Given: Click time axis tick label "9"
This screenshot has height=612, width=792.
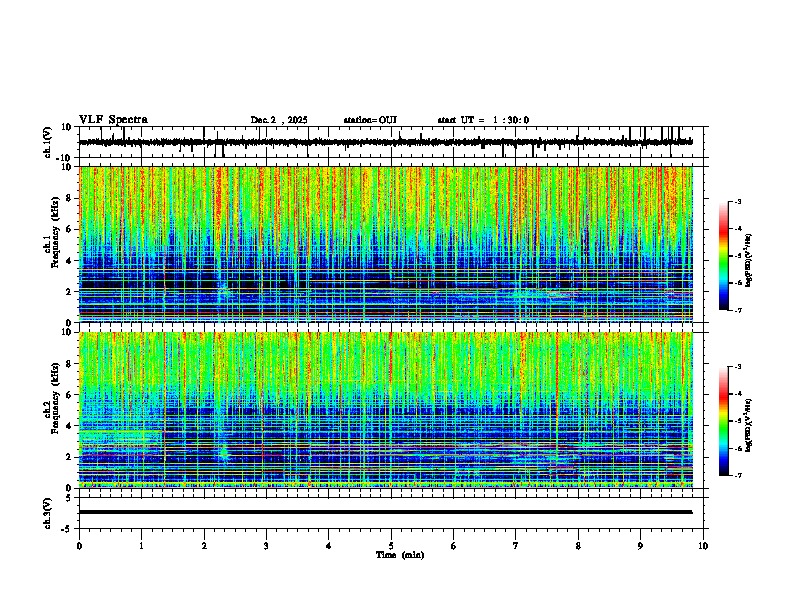Looking at the screenshot, I should tap(640, 546).
